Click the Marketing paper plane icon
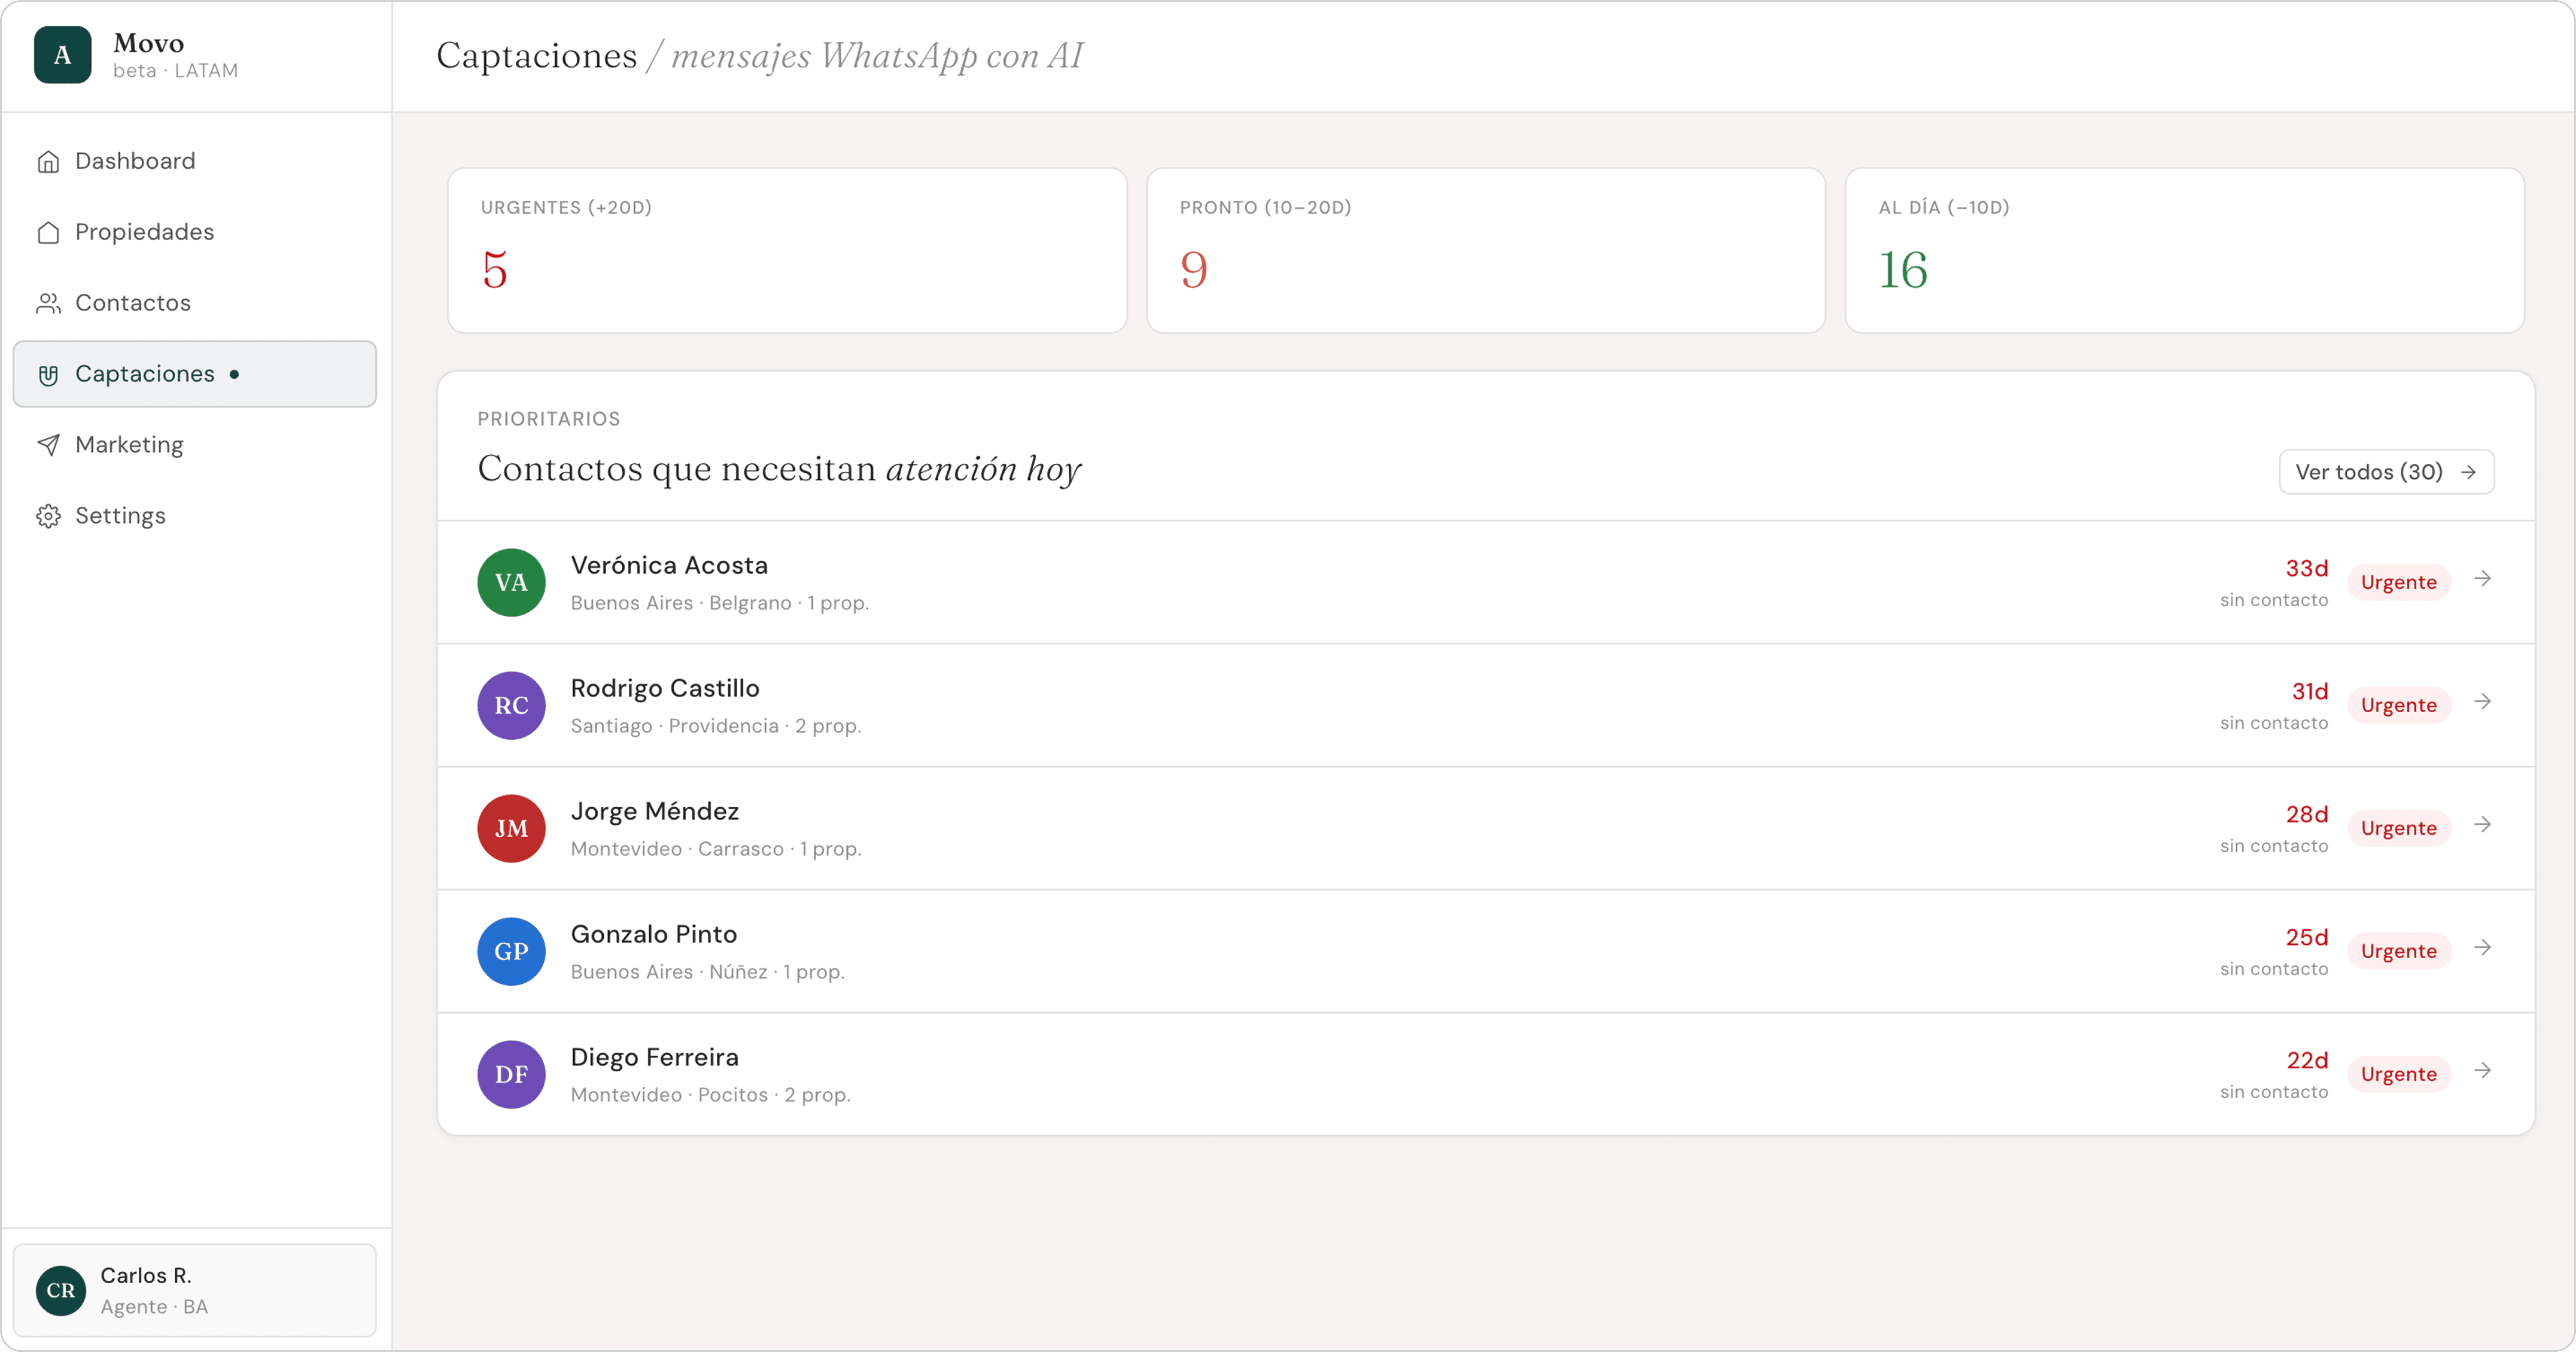The width and height of the screenshot is (2576, 1352). point(48,445)
